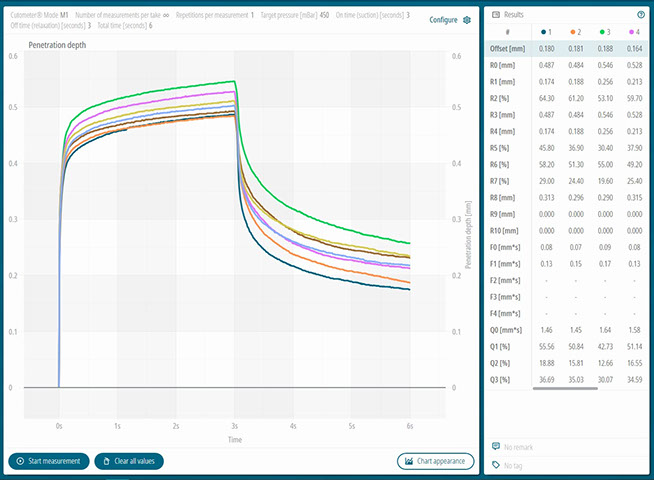Click Clear all values button
654x480 pixels.
(x=129, y=461)
